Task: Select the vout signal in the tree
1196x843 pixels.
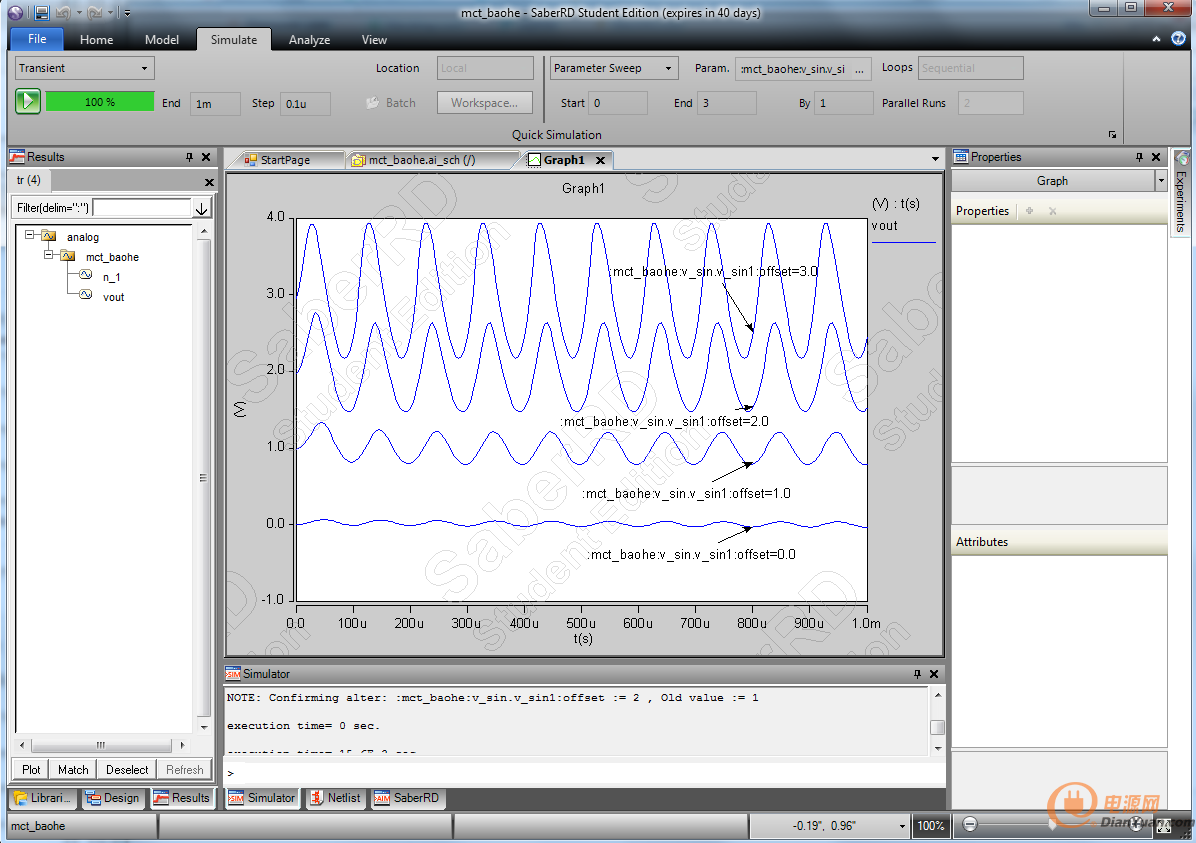Action: [x=114, y=297]
